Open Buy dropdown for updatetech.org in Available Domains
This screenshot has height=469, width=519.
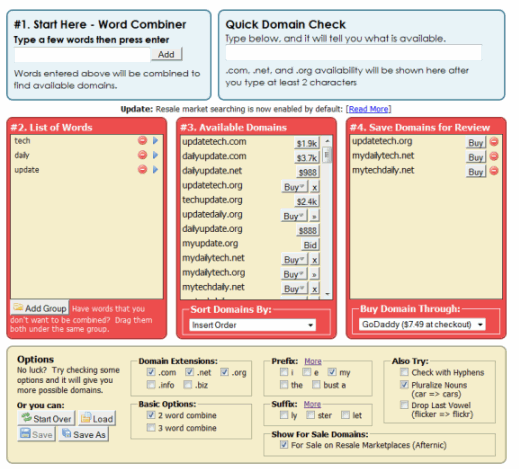click(294, 187)
